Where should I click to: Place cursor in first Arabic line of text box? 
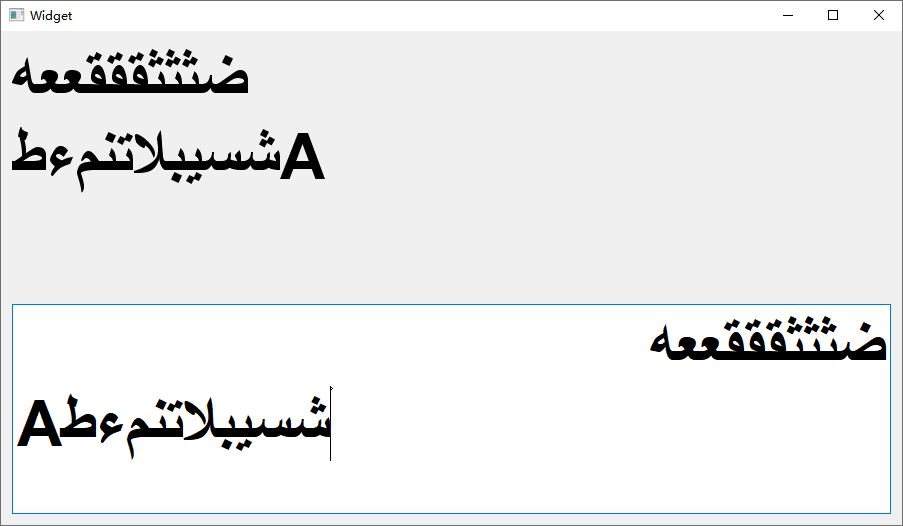tap(768, 340)
